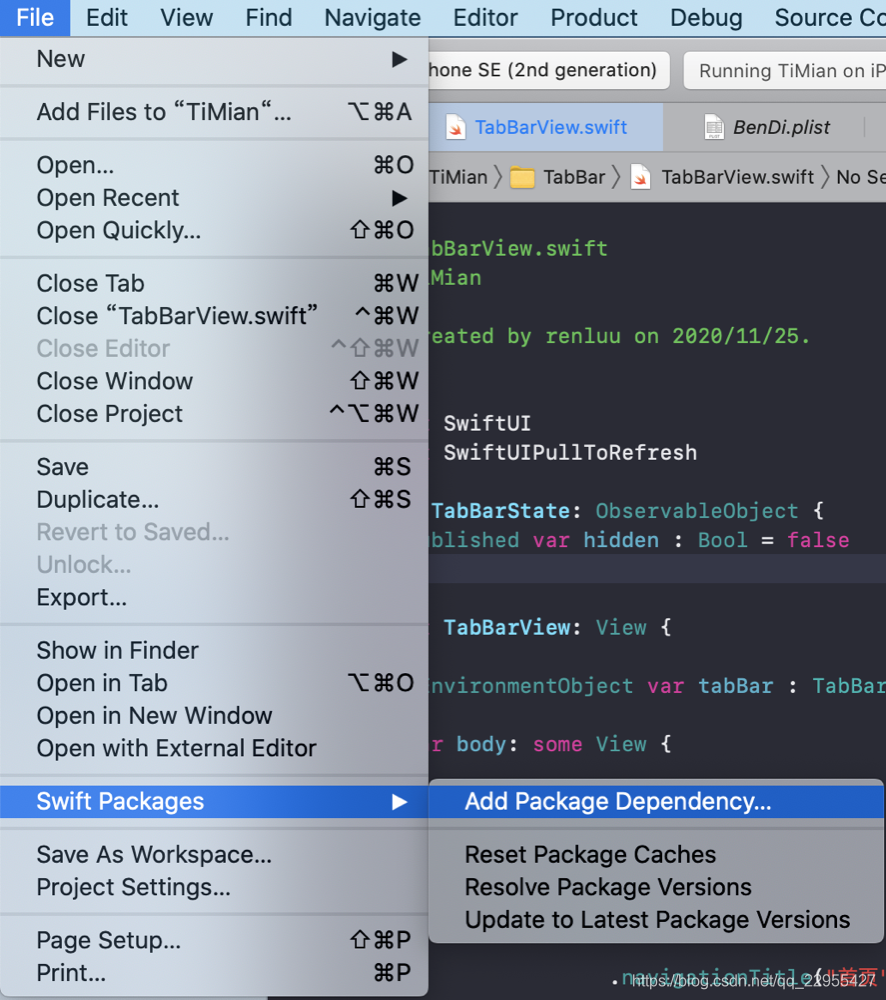The width and height of the screenshot is (886, 1000).
Task: Click the plist icon beside BenDi.plist
Action: point(714,127)
